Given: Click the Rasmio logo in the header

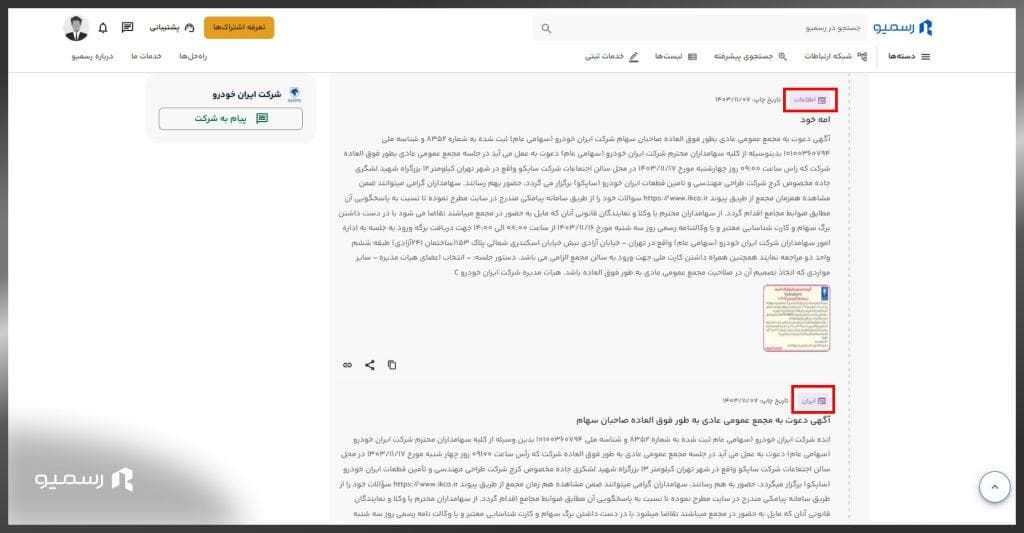Looking at the screenshot, I should click(903, 27).
